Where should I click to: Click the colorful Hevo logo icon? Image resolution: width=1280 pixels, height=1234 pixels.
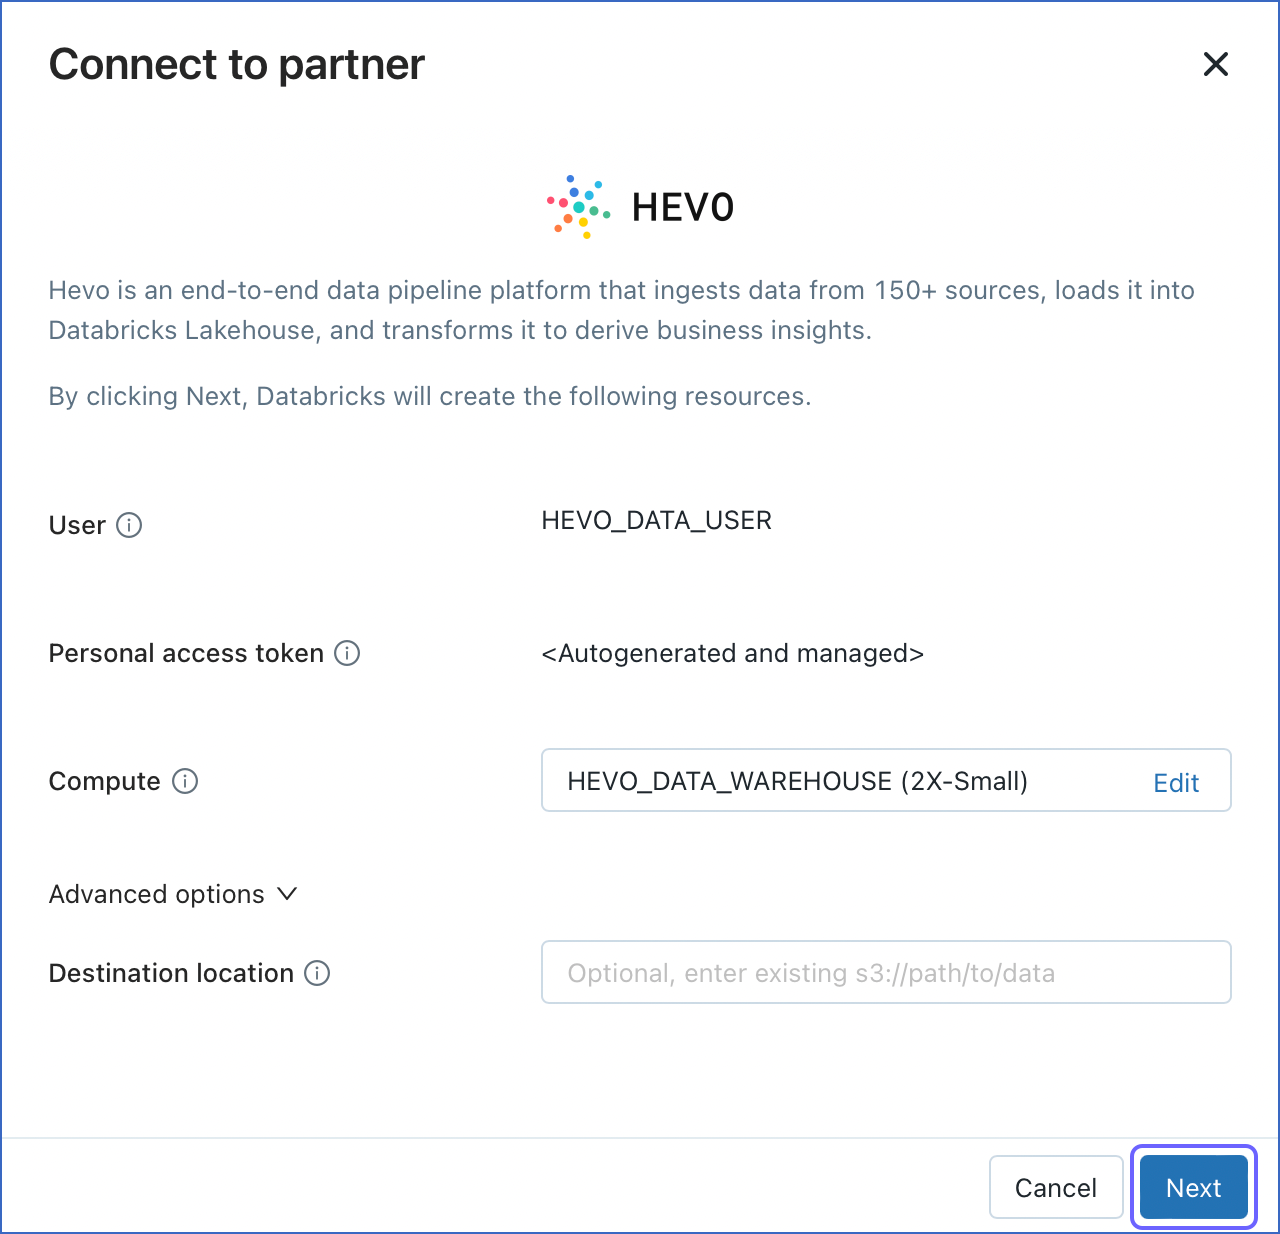point(578,206)
